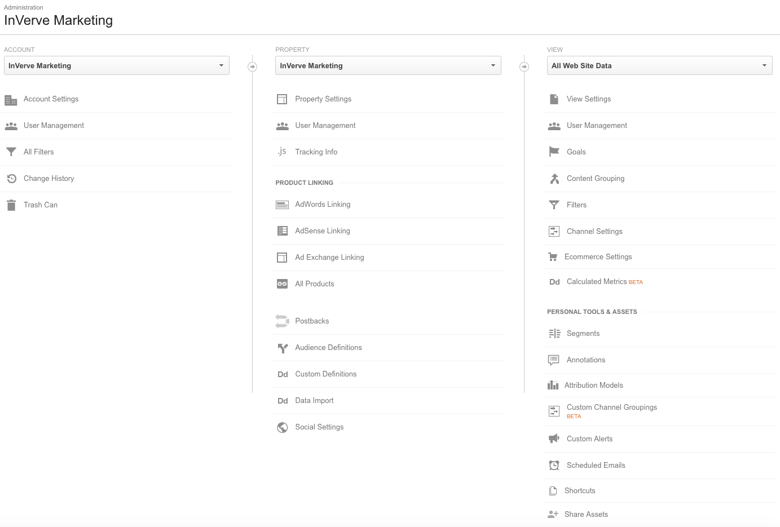780x527 pixels.
Task: Open AdSense Linking text link
Action: tap(322, 231)
